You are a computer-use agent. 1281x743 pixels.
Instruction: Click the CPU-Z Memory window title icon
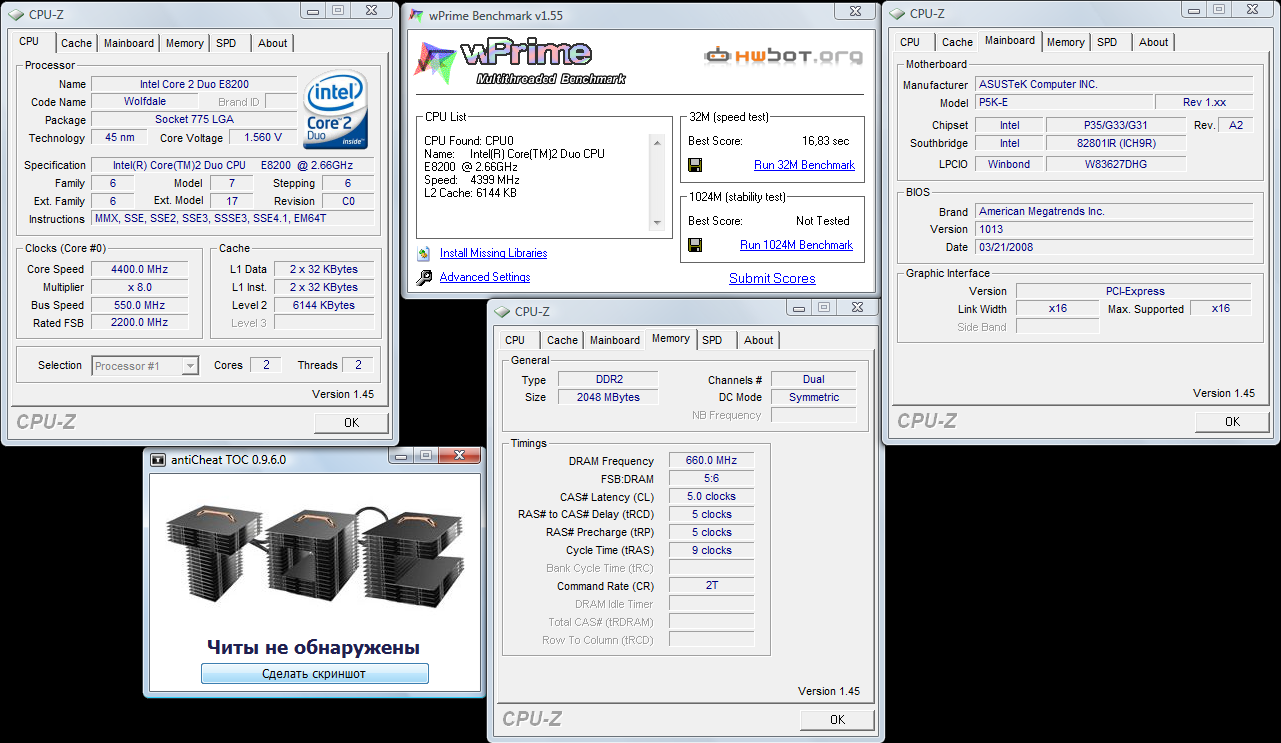pos(503,312)
